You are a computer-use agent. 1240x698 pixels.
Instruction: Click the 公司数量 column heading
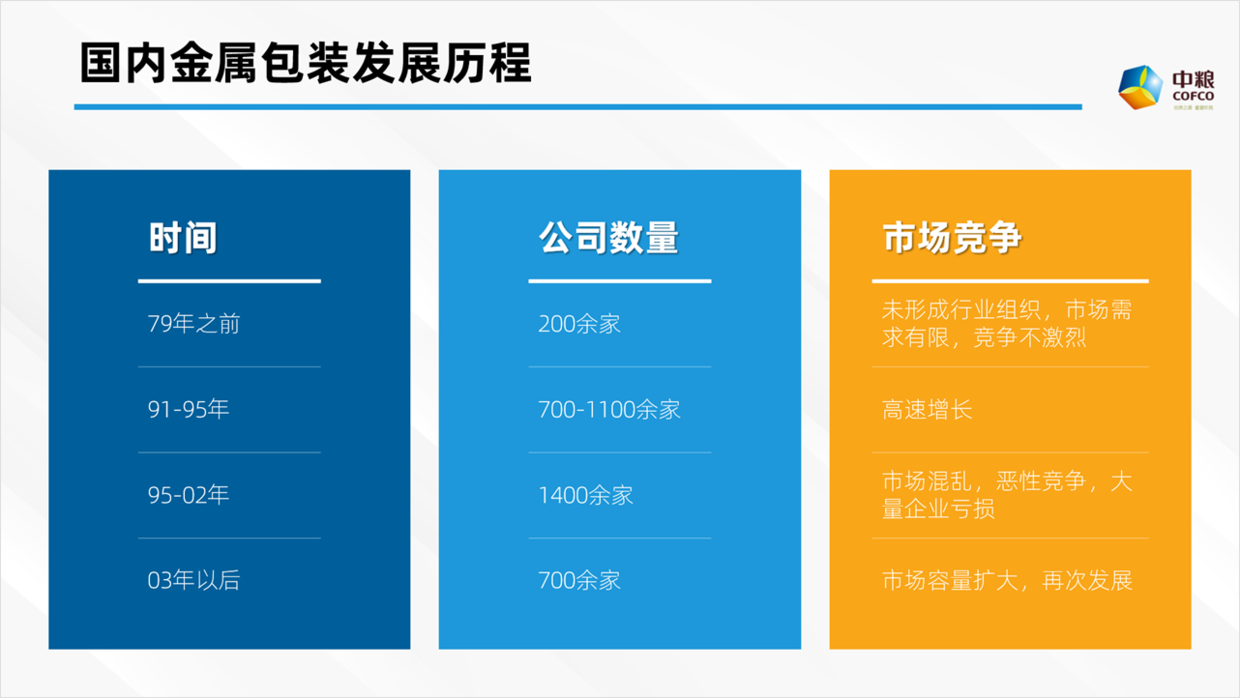[609, 238]
